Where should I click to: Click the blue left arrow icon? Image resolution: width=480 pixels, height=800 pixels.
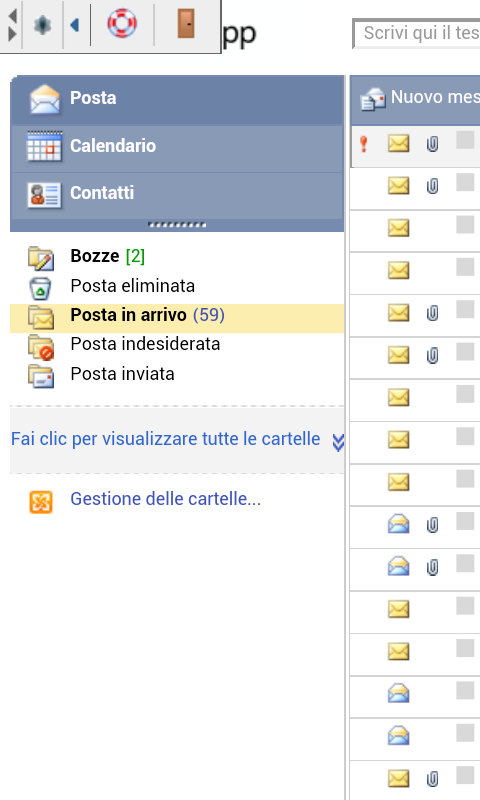click(x=75, y=24)
